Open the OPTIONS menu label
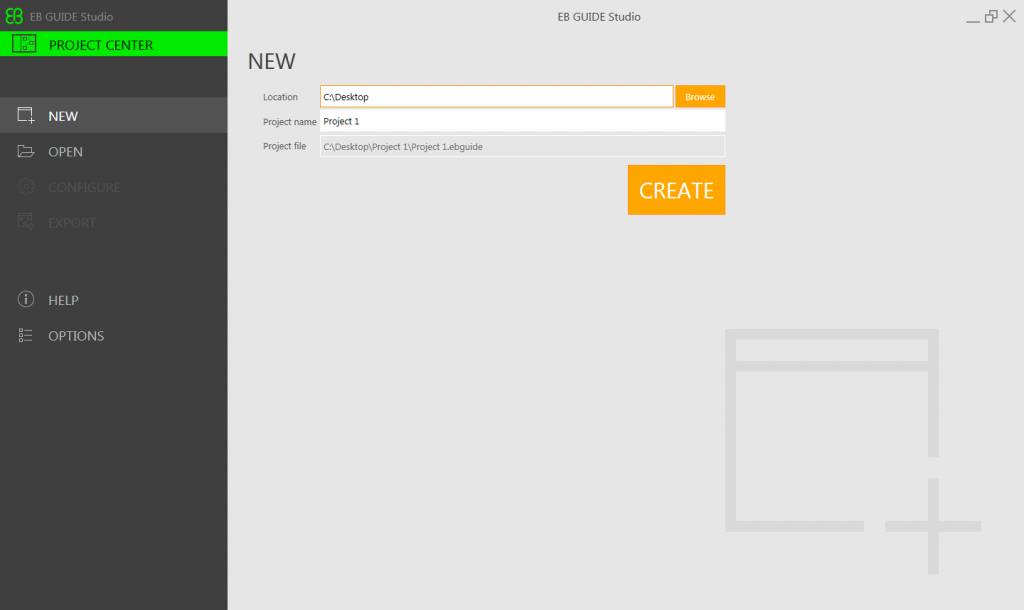The width and height of the screenshot is (1024, 610). click(76, 336)
